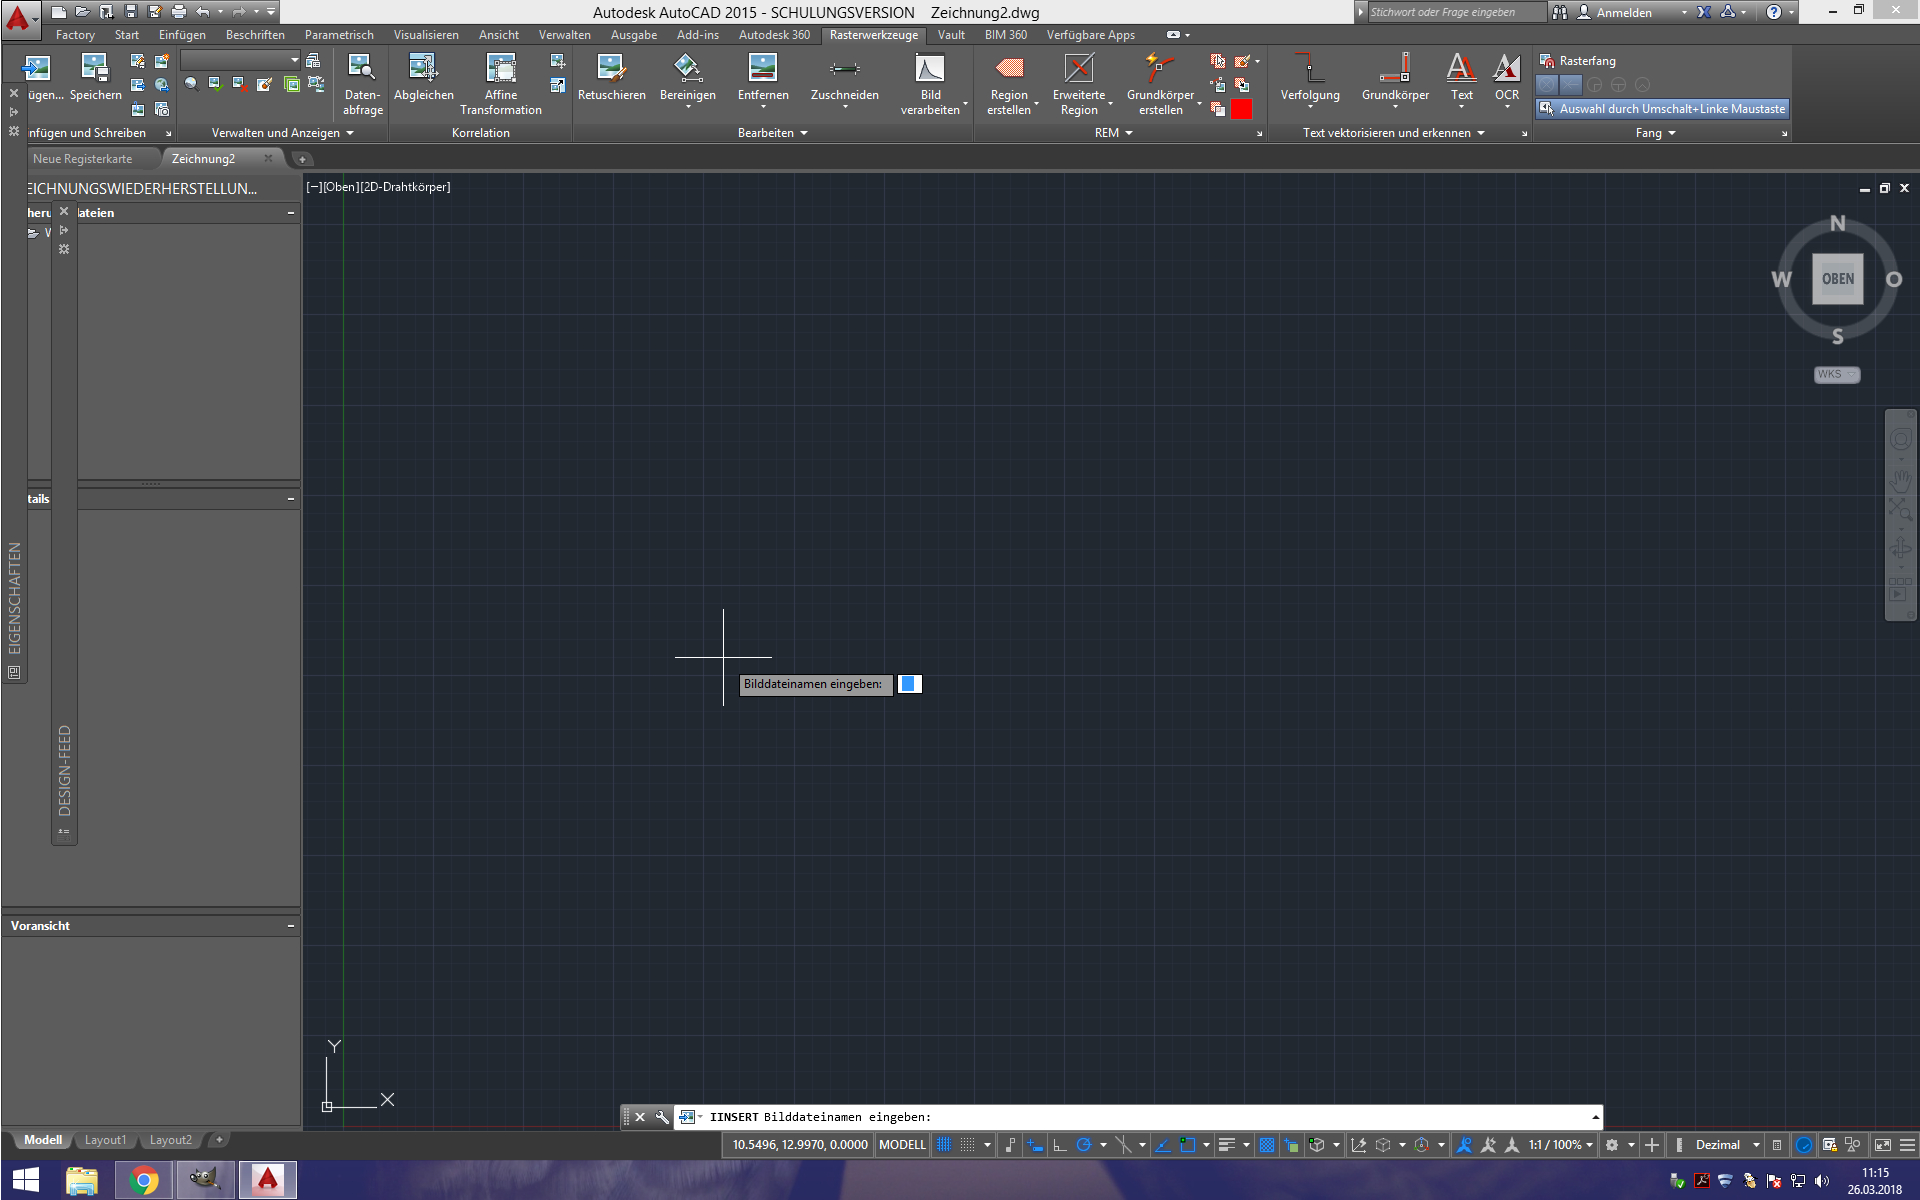
Task: Expand the Bearbeiten panel
Action: (x=772, y=133)
